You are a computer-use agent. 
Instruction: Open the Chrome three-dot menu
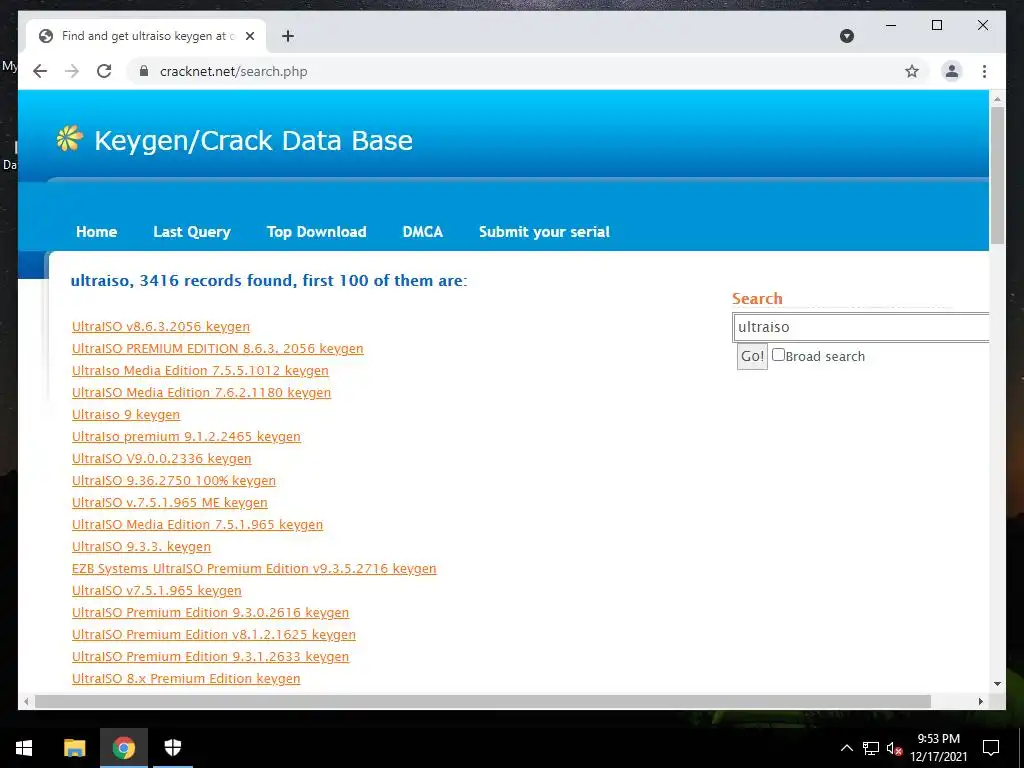[984, 71]
